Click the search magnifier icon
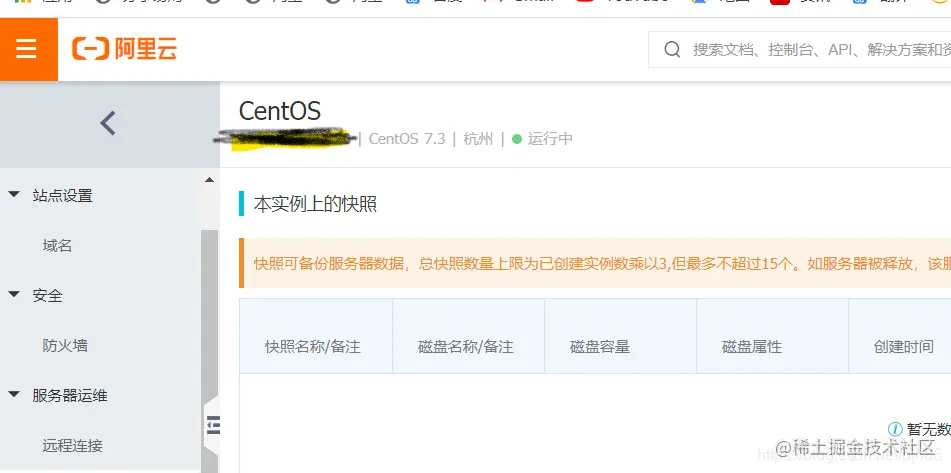 pyautogui.click(x=672, y=49)
